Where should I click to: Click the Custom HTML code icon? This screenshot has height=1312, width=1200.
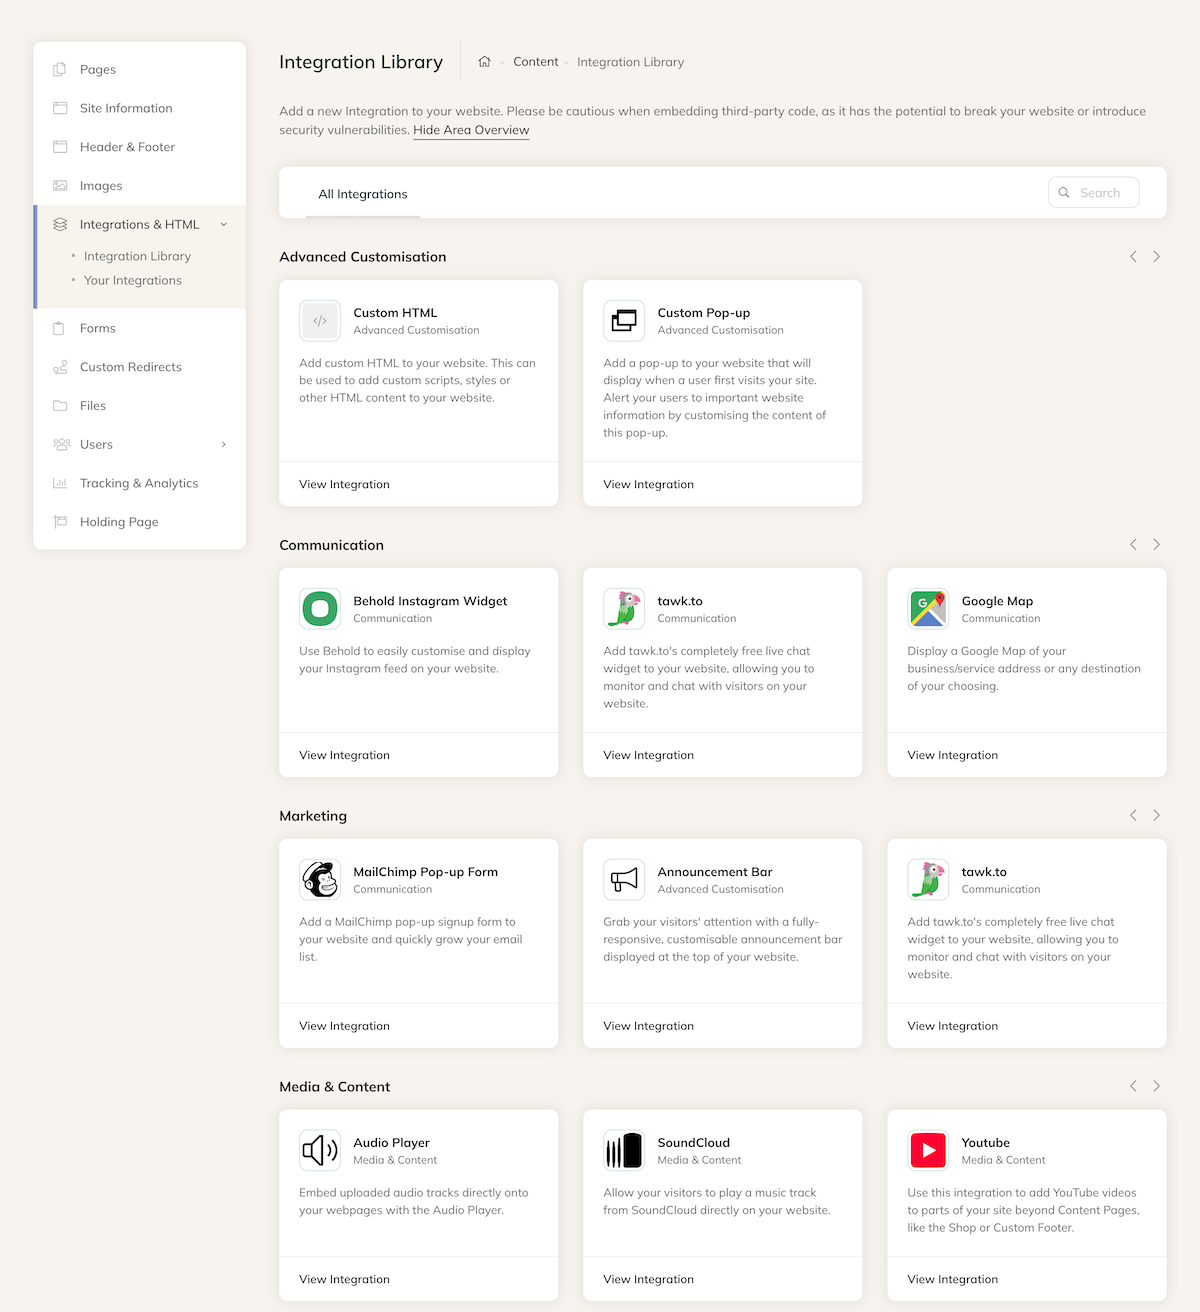320,321
